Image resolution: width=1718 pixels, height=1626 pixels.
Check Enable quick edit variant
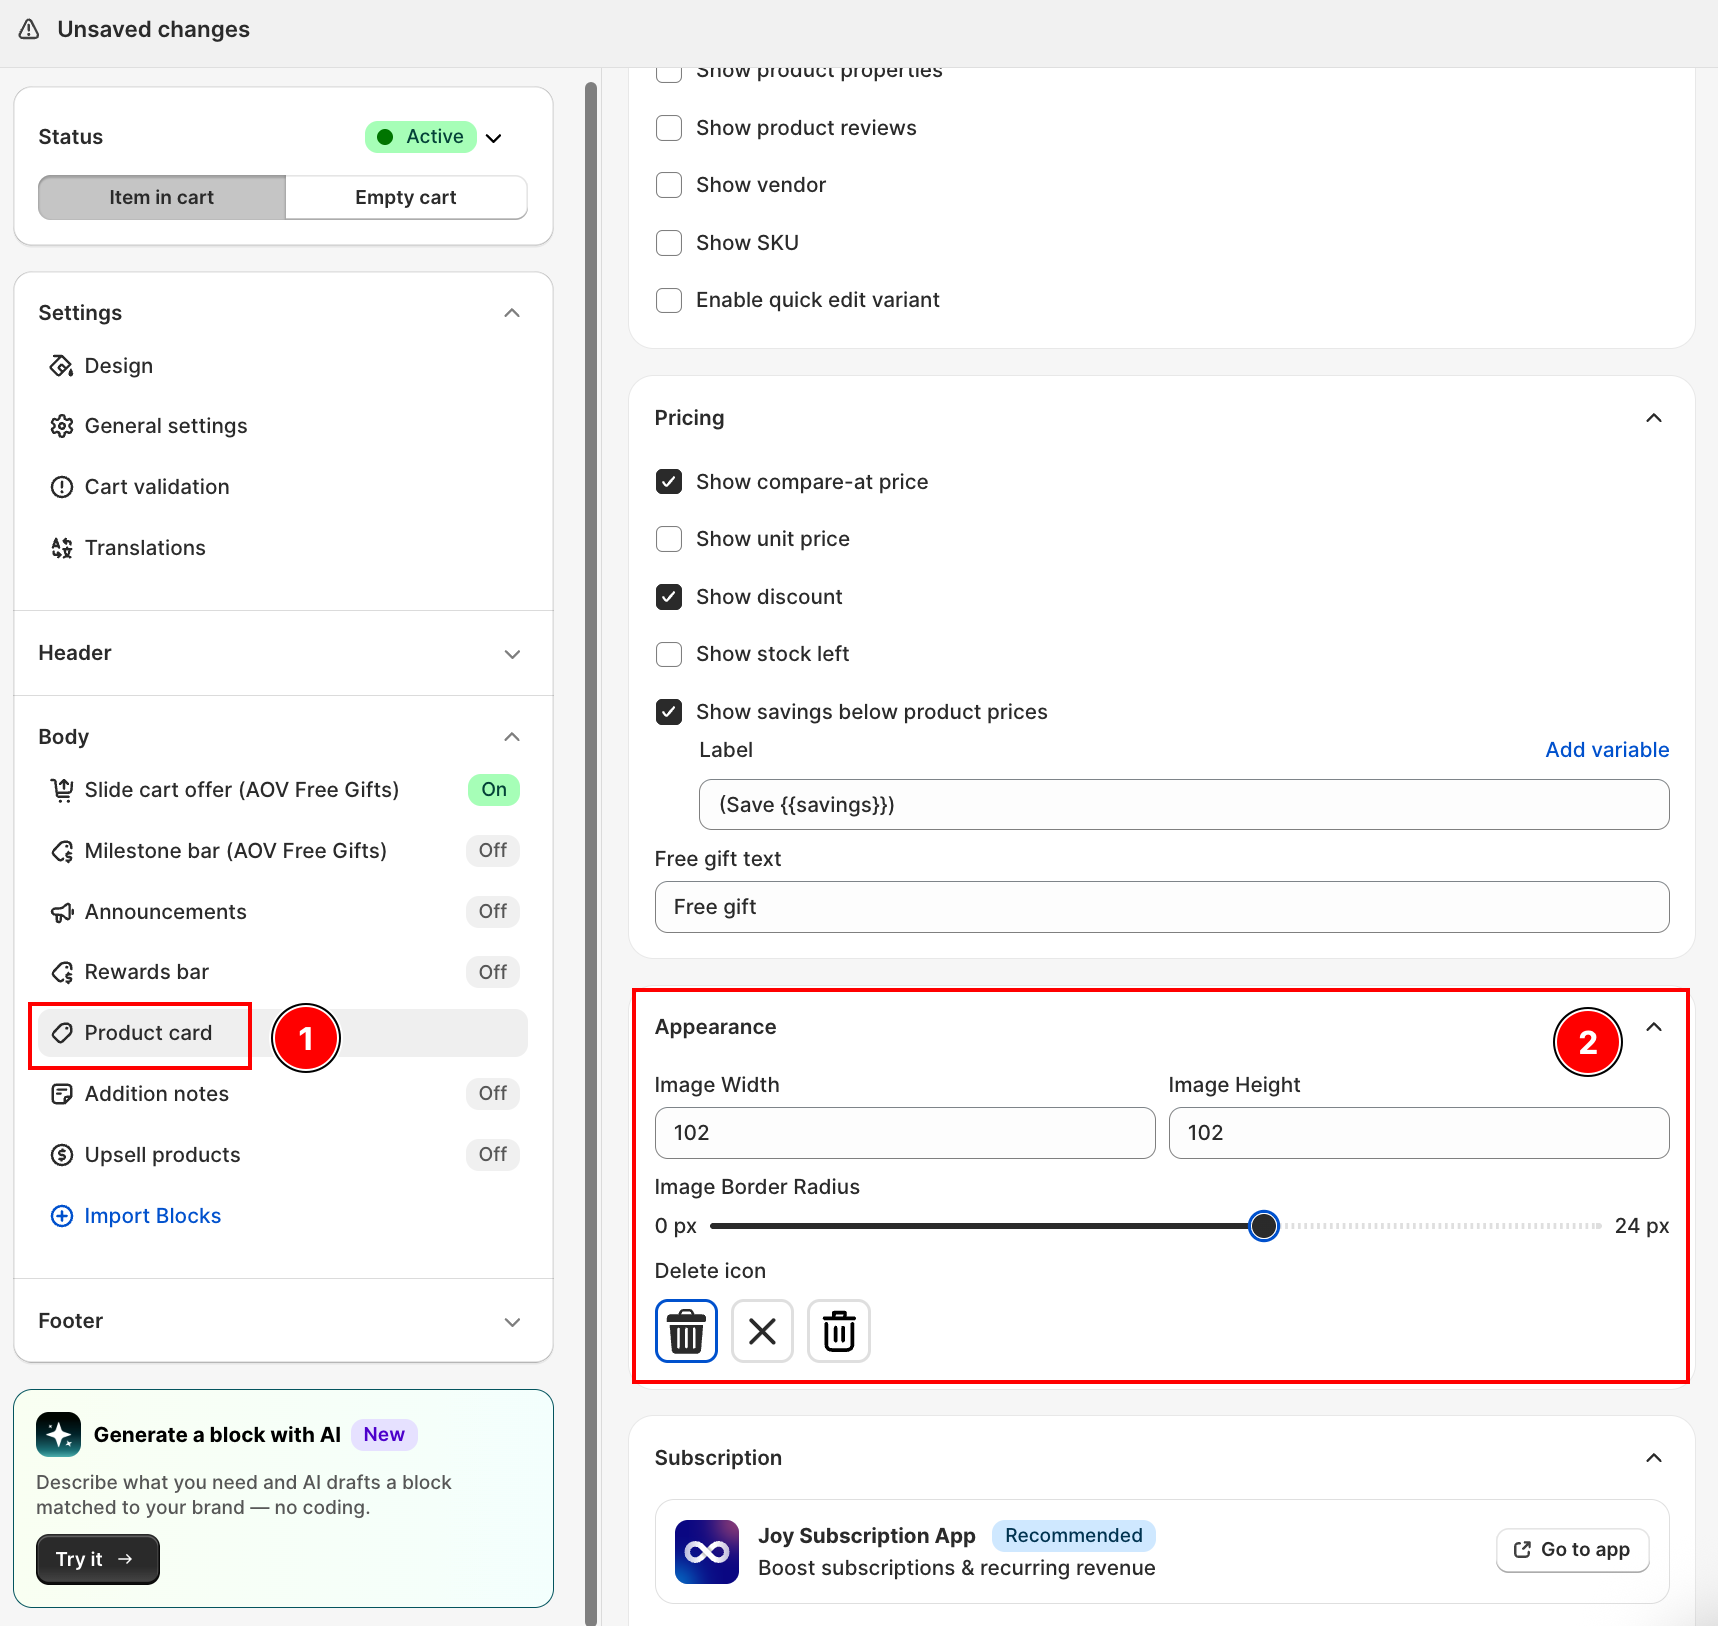(669, 300)
